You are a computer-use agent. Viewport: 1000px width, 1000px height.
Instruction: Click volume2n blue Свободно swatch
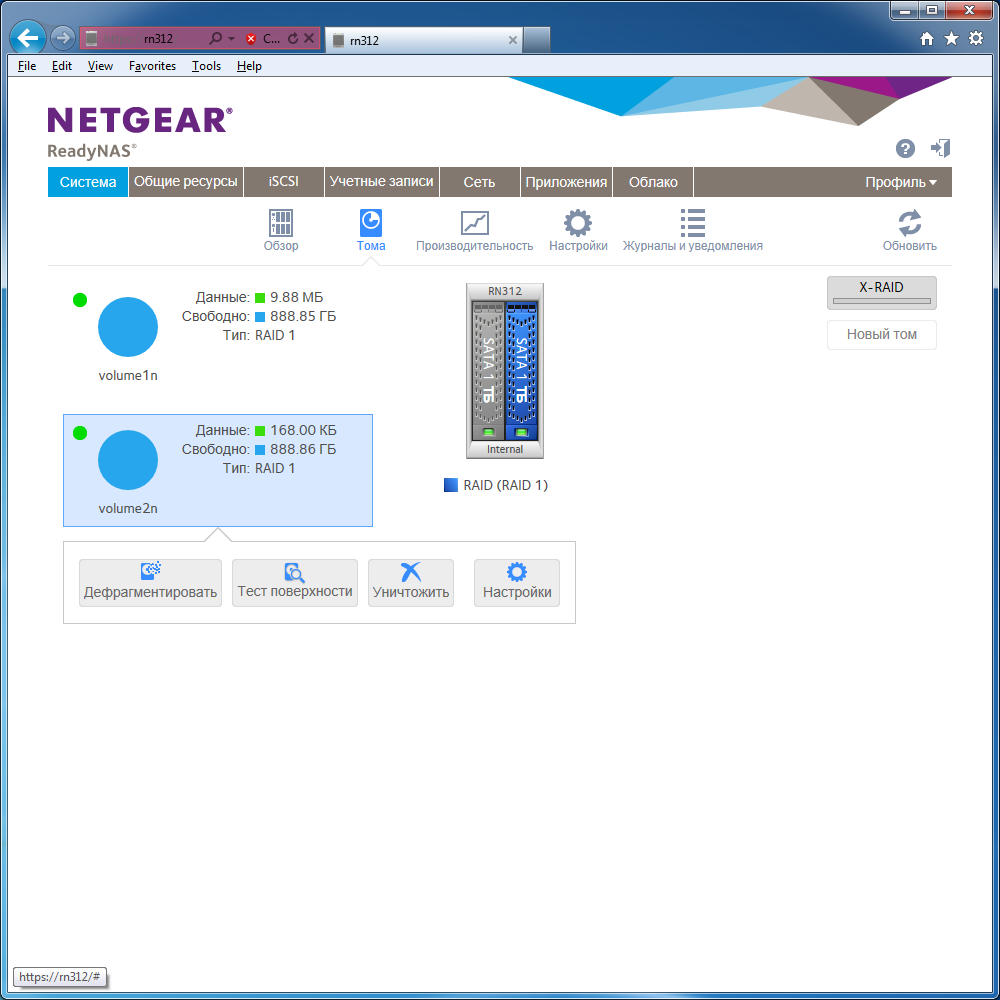click(x=260, y=450)
